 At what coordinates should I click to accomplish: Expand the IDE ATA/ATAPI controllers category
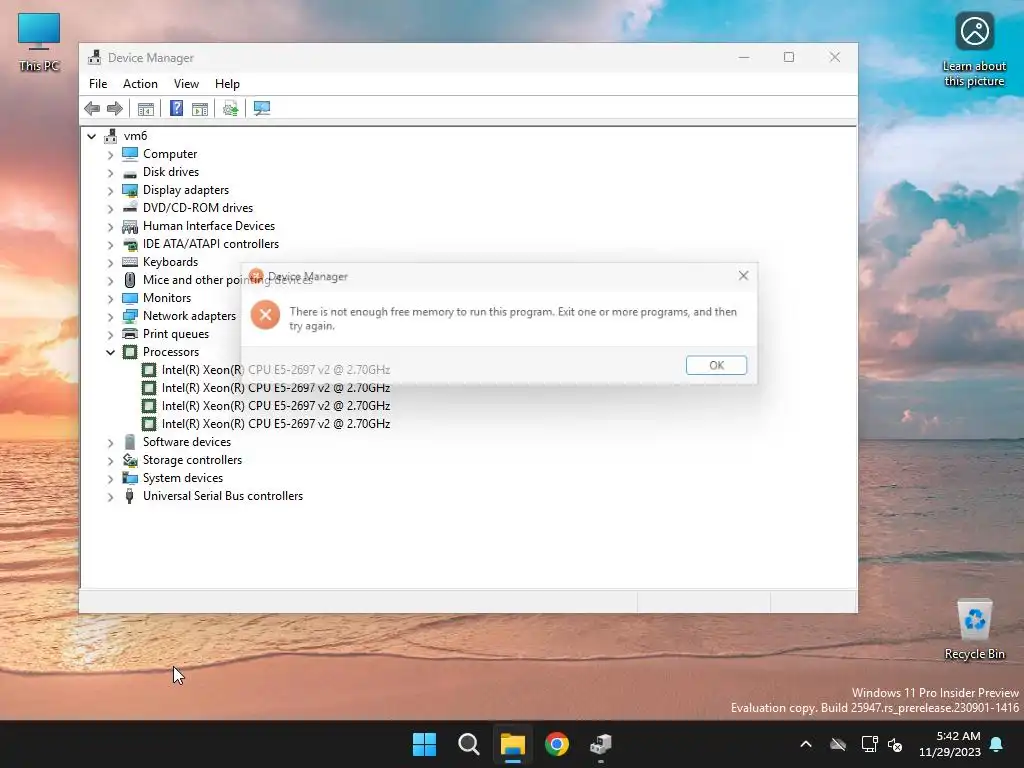(110, 245)
